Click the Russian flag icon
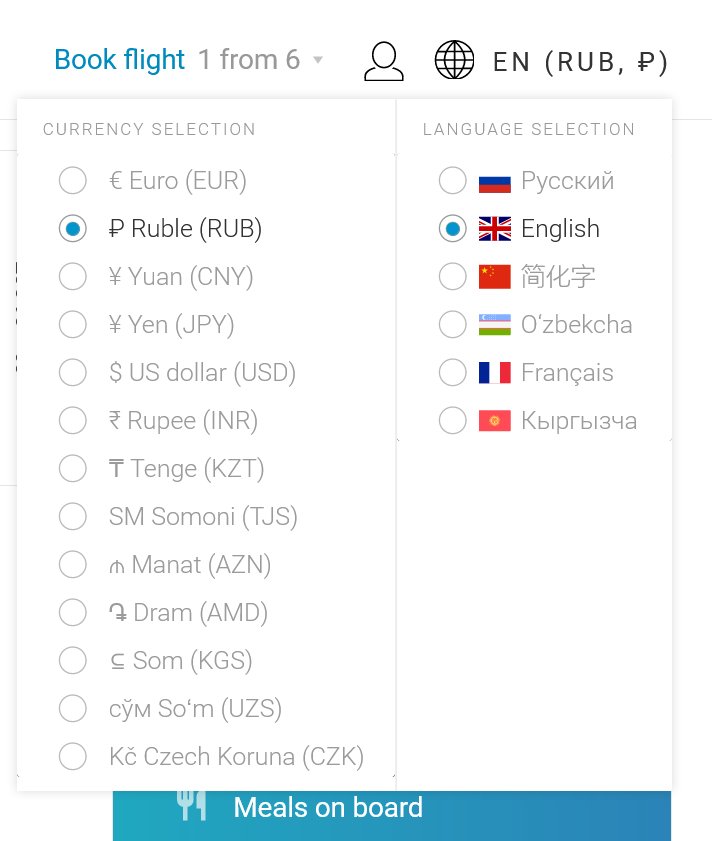The height and width of the screenshot is (841, 712). point(493,180)
